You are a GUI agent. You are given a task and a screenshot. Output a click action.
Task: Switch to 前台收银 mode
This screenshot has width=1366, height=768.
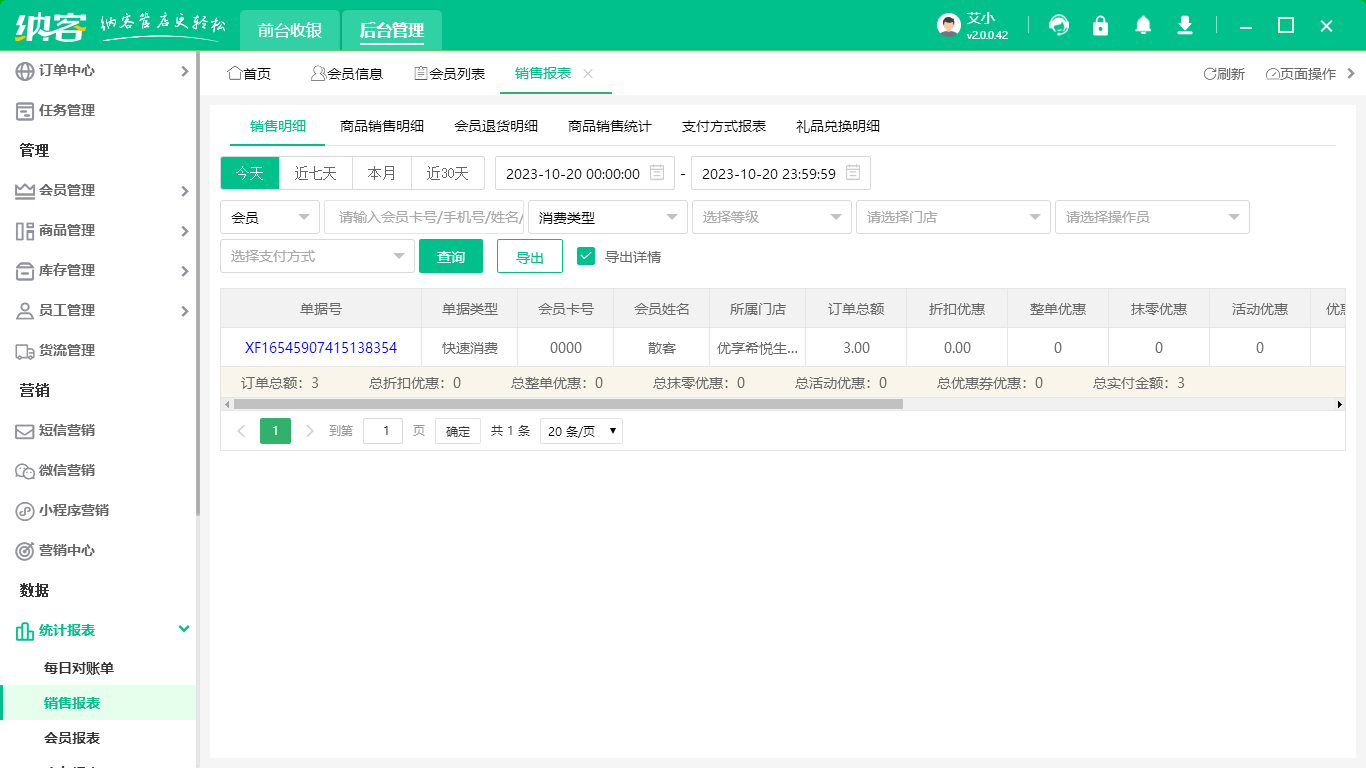point(290,30)
